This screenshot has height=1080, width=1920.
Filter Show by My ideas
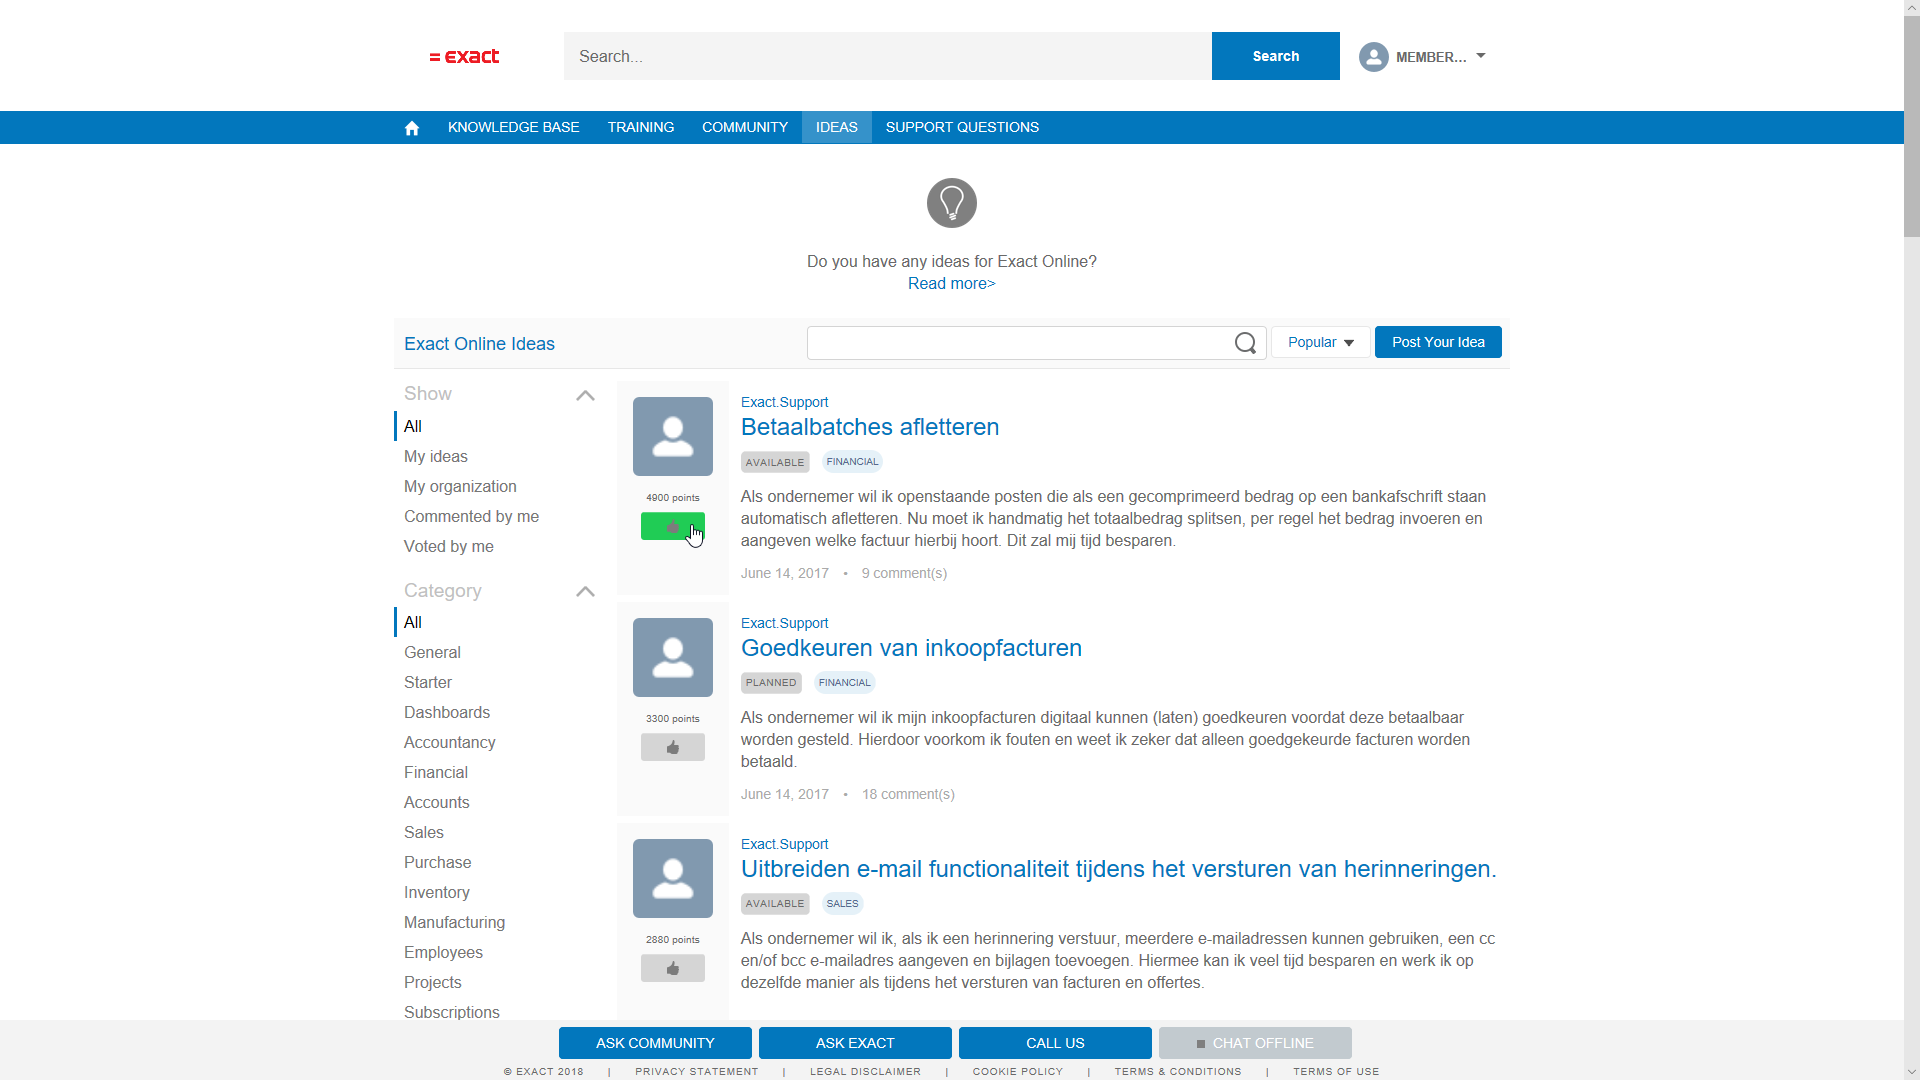436,456
